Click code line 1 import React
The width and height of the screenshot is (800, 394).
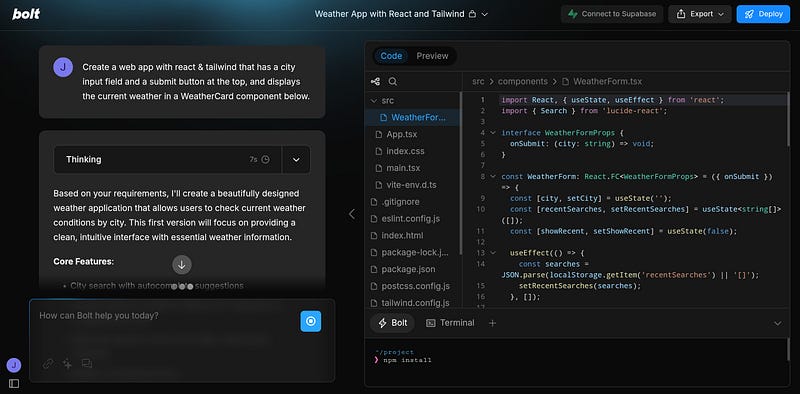pos(612,100)
